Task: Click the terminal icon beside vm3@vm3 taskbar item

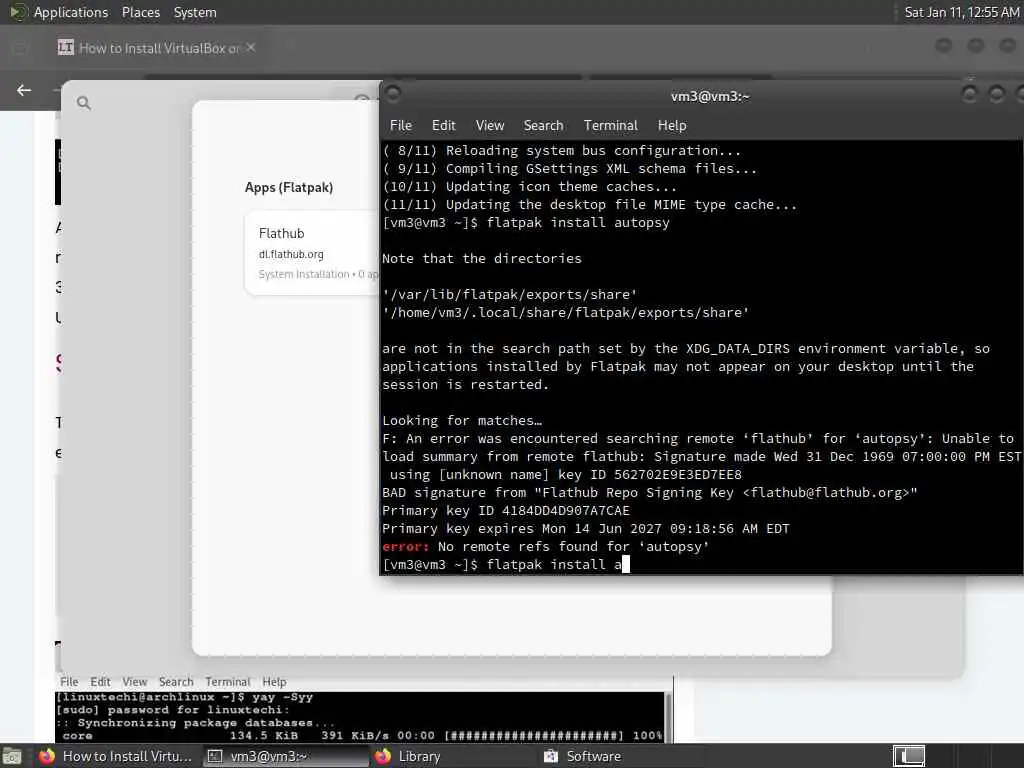Action: [215, 756]
